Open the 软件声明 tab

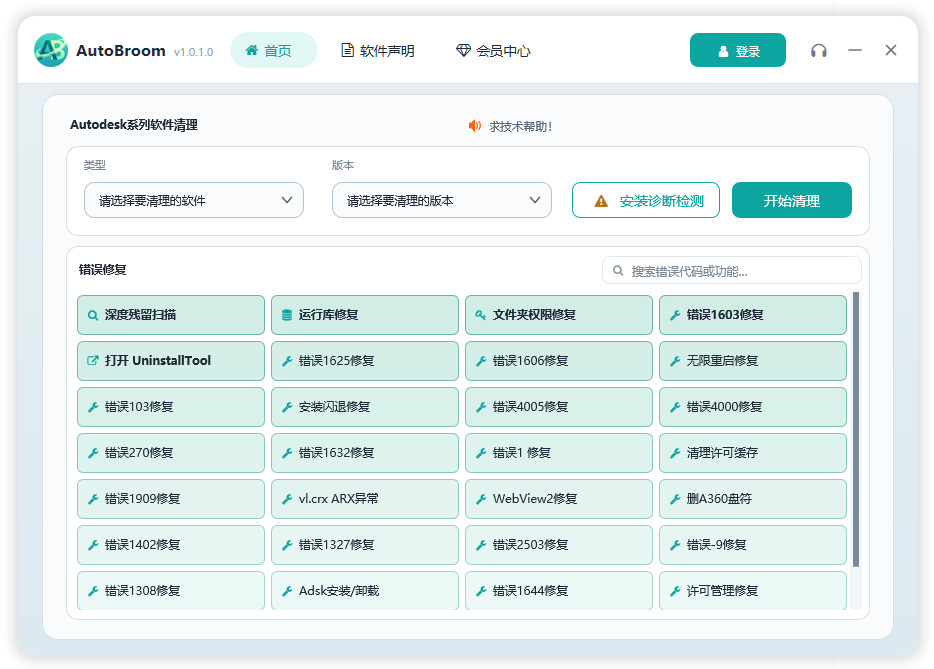[378, 51]
